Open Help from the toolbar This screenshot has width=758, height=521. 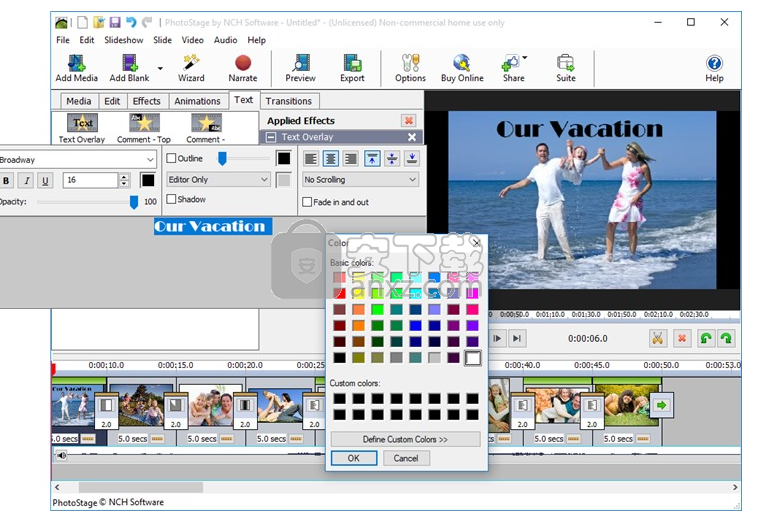click(x=714, y=68)
